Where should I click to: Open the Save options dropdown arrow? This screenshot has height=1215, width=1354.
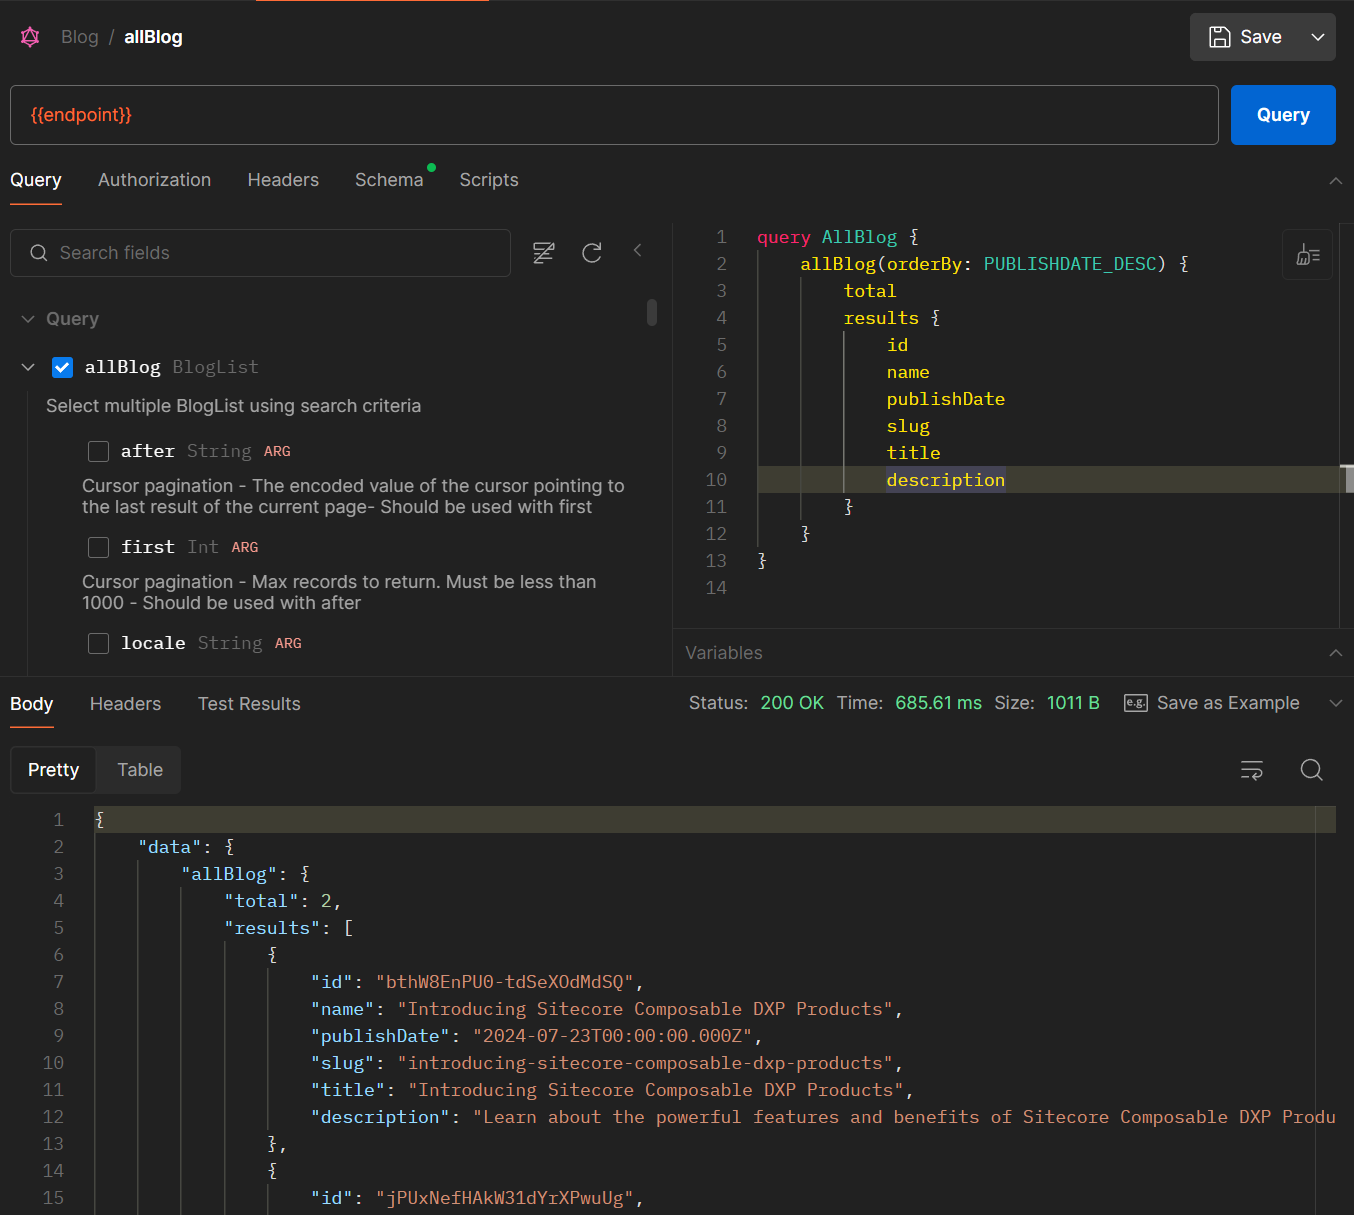(1318, 37)
